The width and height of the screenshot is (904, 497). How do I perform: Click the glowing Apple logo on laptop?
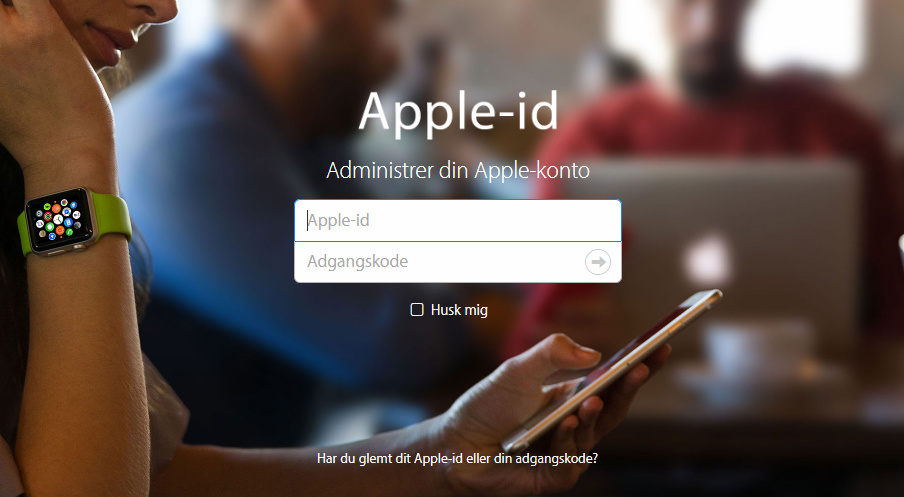707,261
